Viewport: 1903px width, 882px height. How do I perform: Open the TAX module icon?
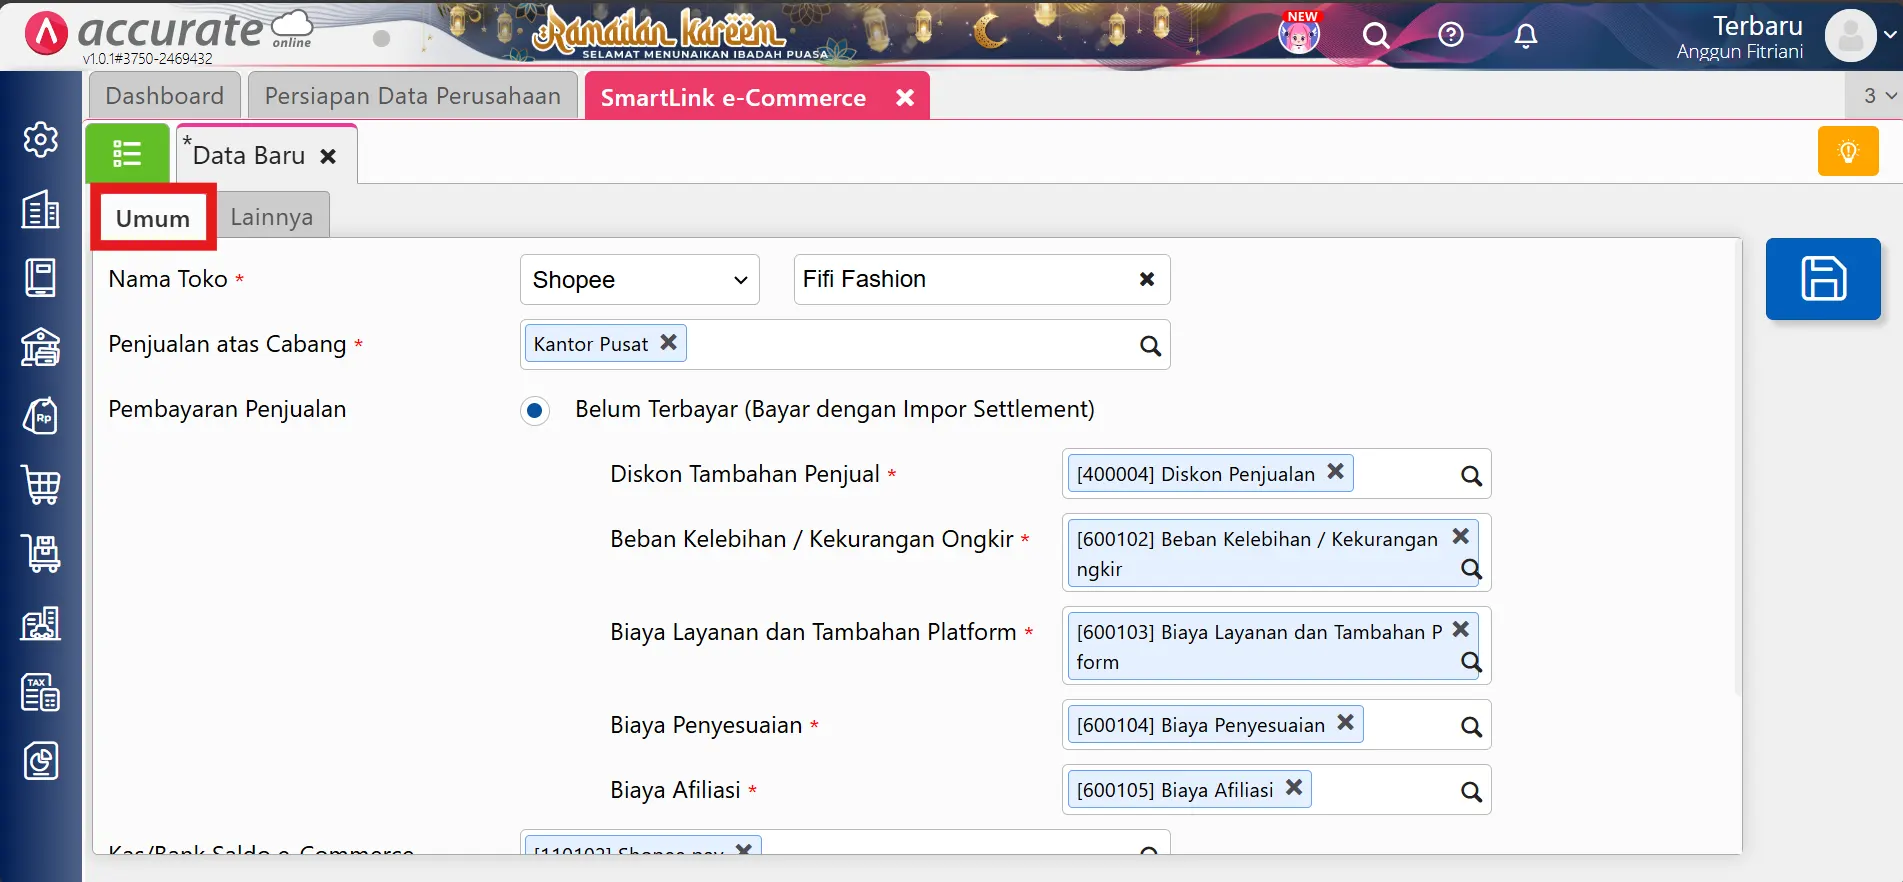(41, 692)
